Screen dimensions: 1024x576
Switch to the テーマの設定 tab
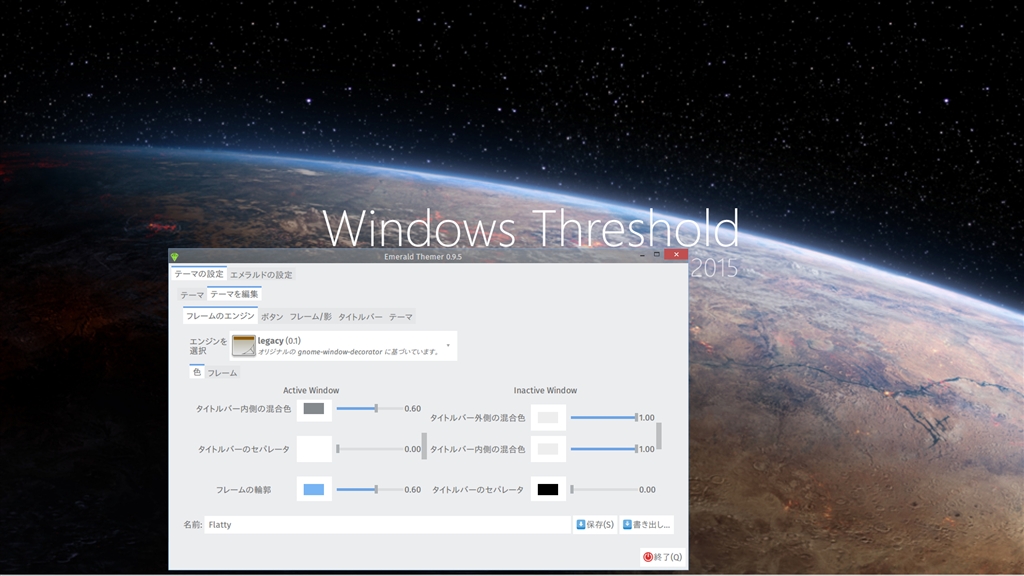coord(199,274)
